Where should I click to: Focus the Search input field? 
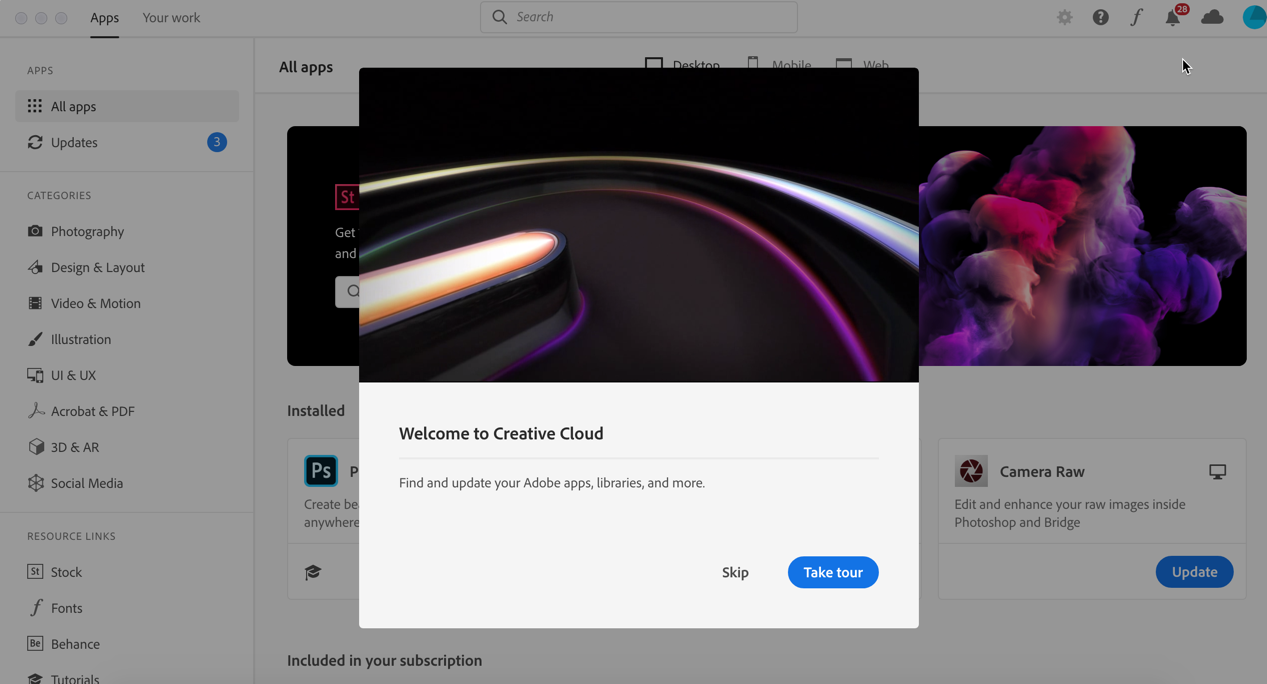click(639, 17)
